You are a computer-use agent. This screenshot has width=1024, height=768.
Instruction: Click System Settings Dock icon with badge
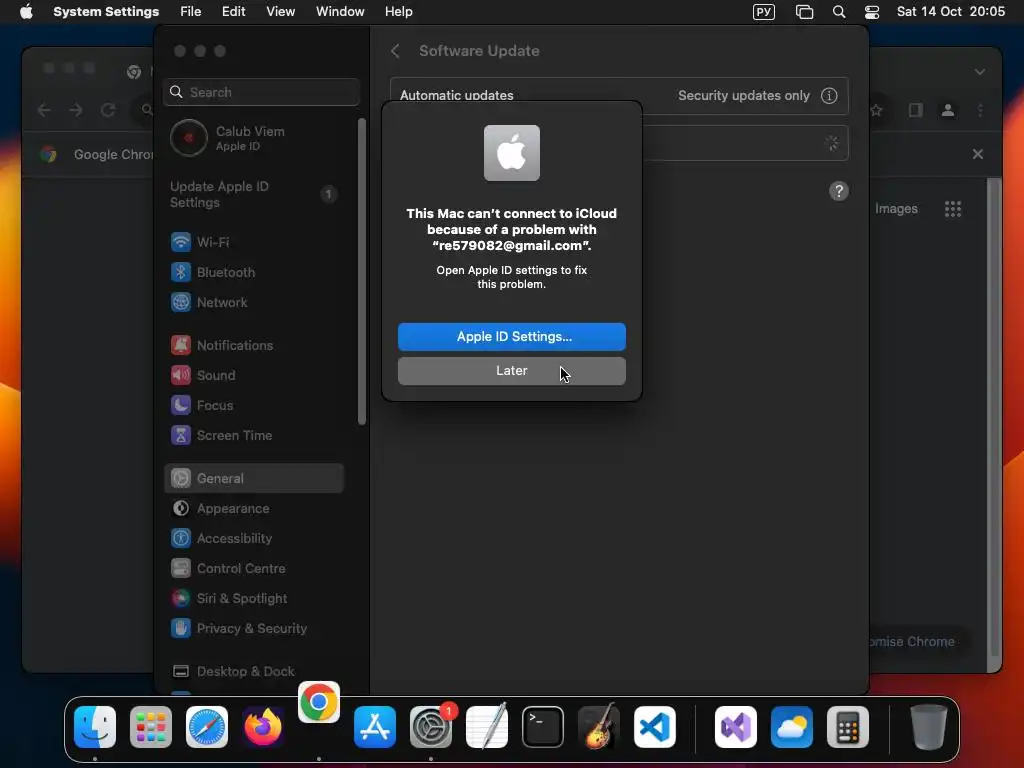pyautogui.click(x=431, y=727)
